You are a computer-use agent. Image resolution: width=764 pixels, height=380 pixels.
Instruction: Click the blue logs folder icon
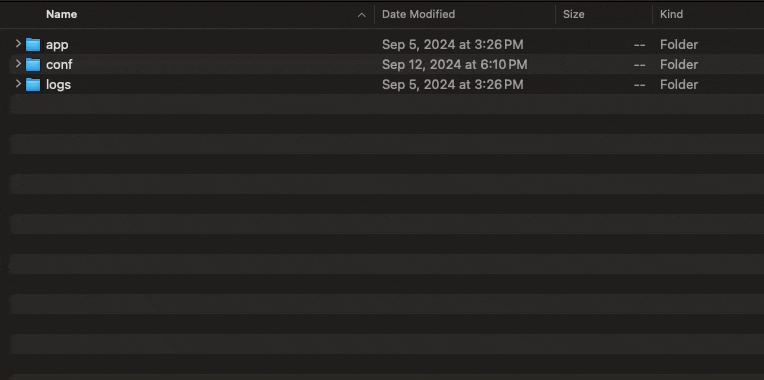[33, 84]
